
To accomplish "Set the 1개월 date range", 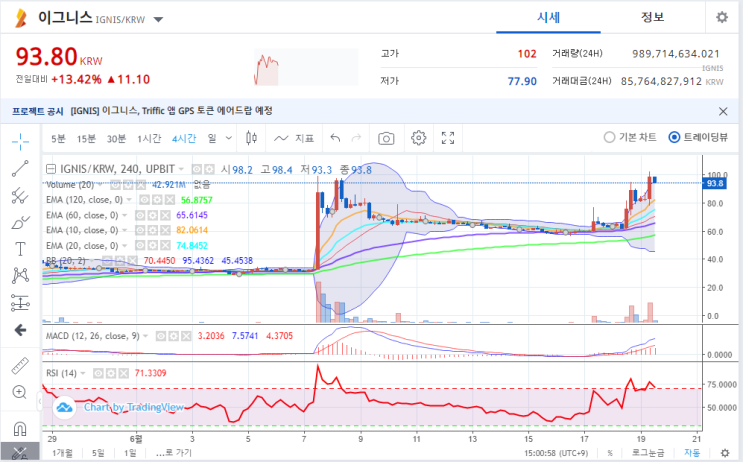I will click(x=62, y=453).
